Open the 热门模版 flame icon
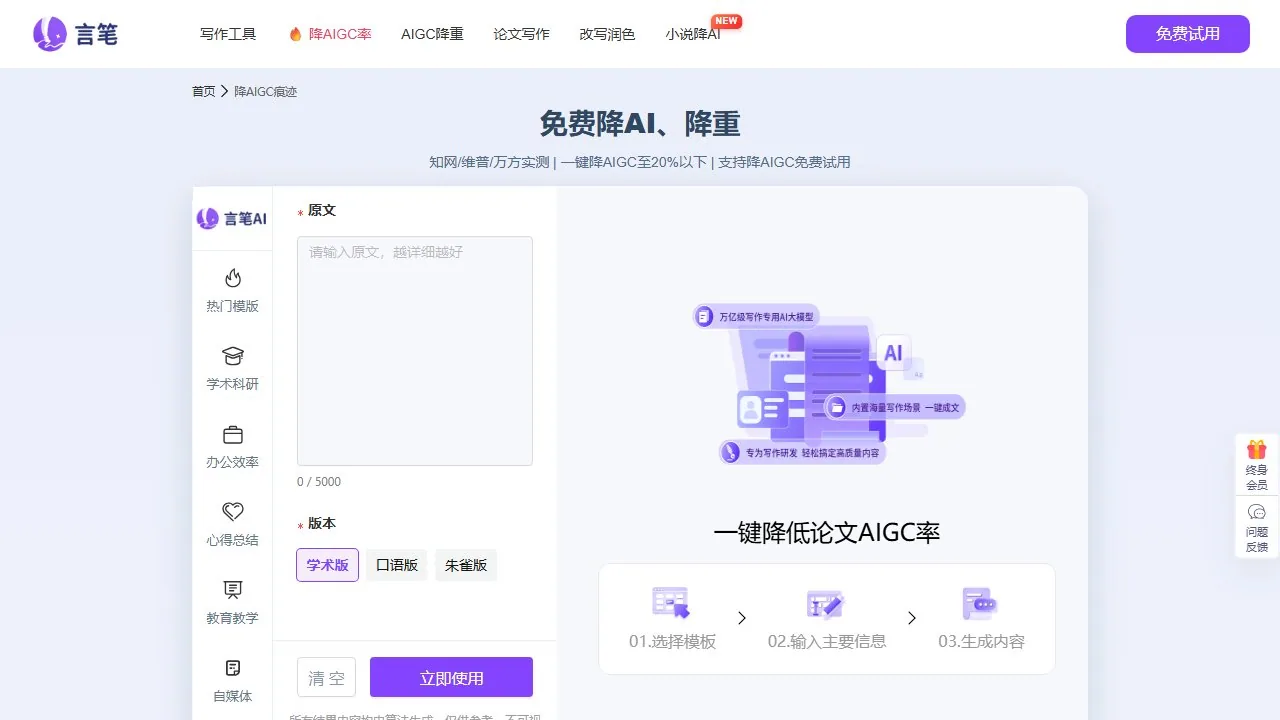1280x720 pixels. pos(232,278)
